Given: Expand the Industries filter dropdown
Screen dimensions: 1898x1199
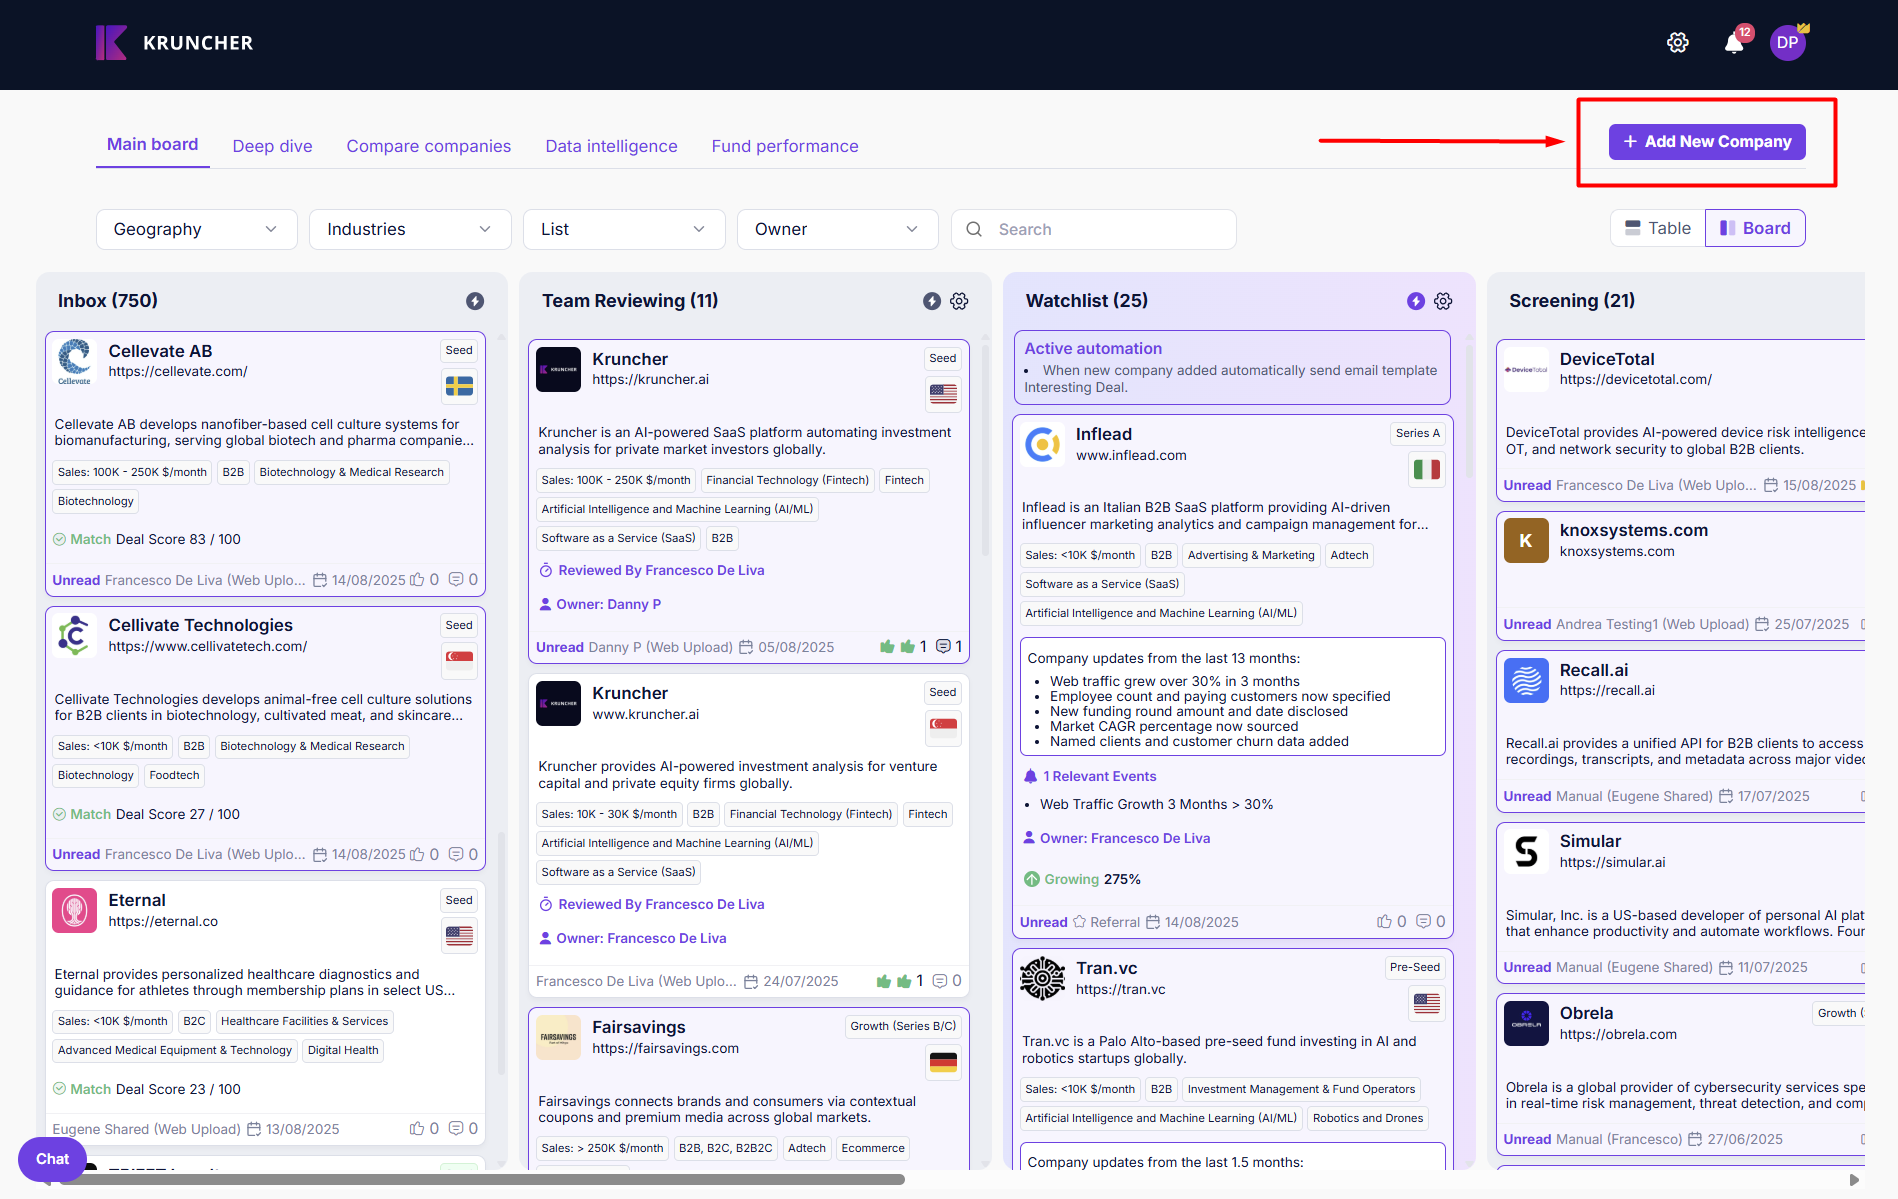Looking at the screenshot, I should (x=410, y=229).
